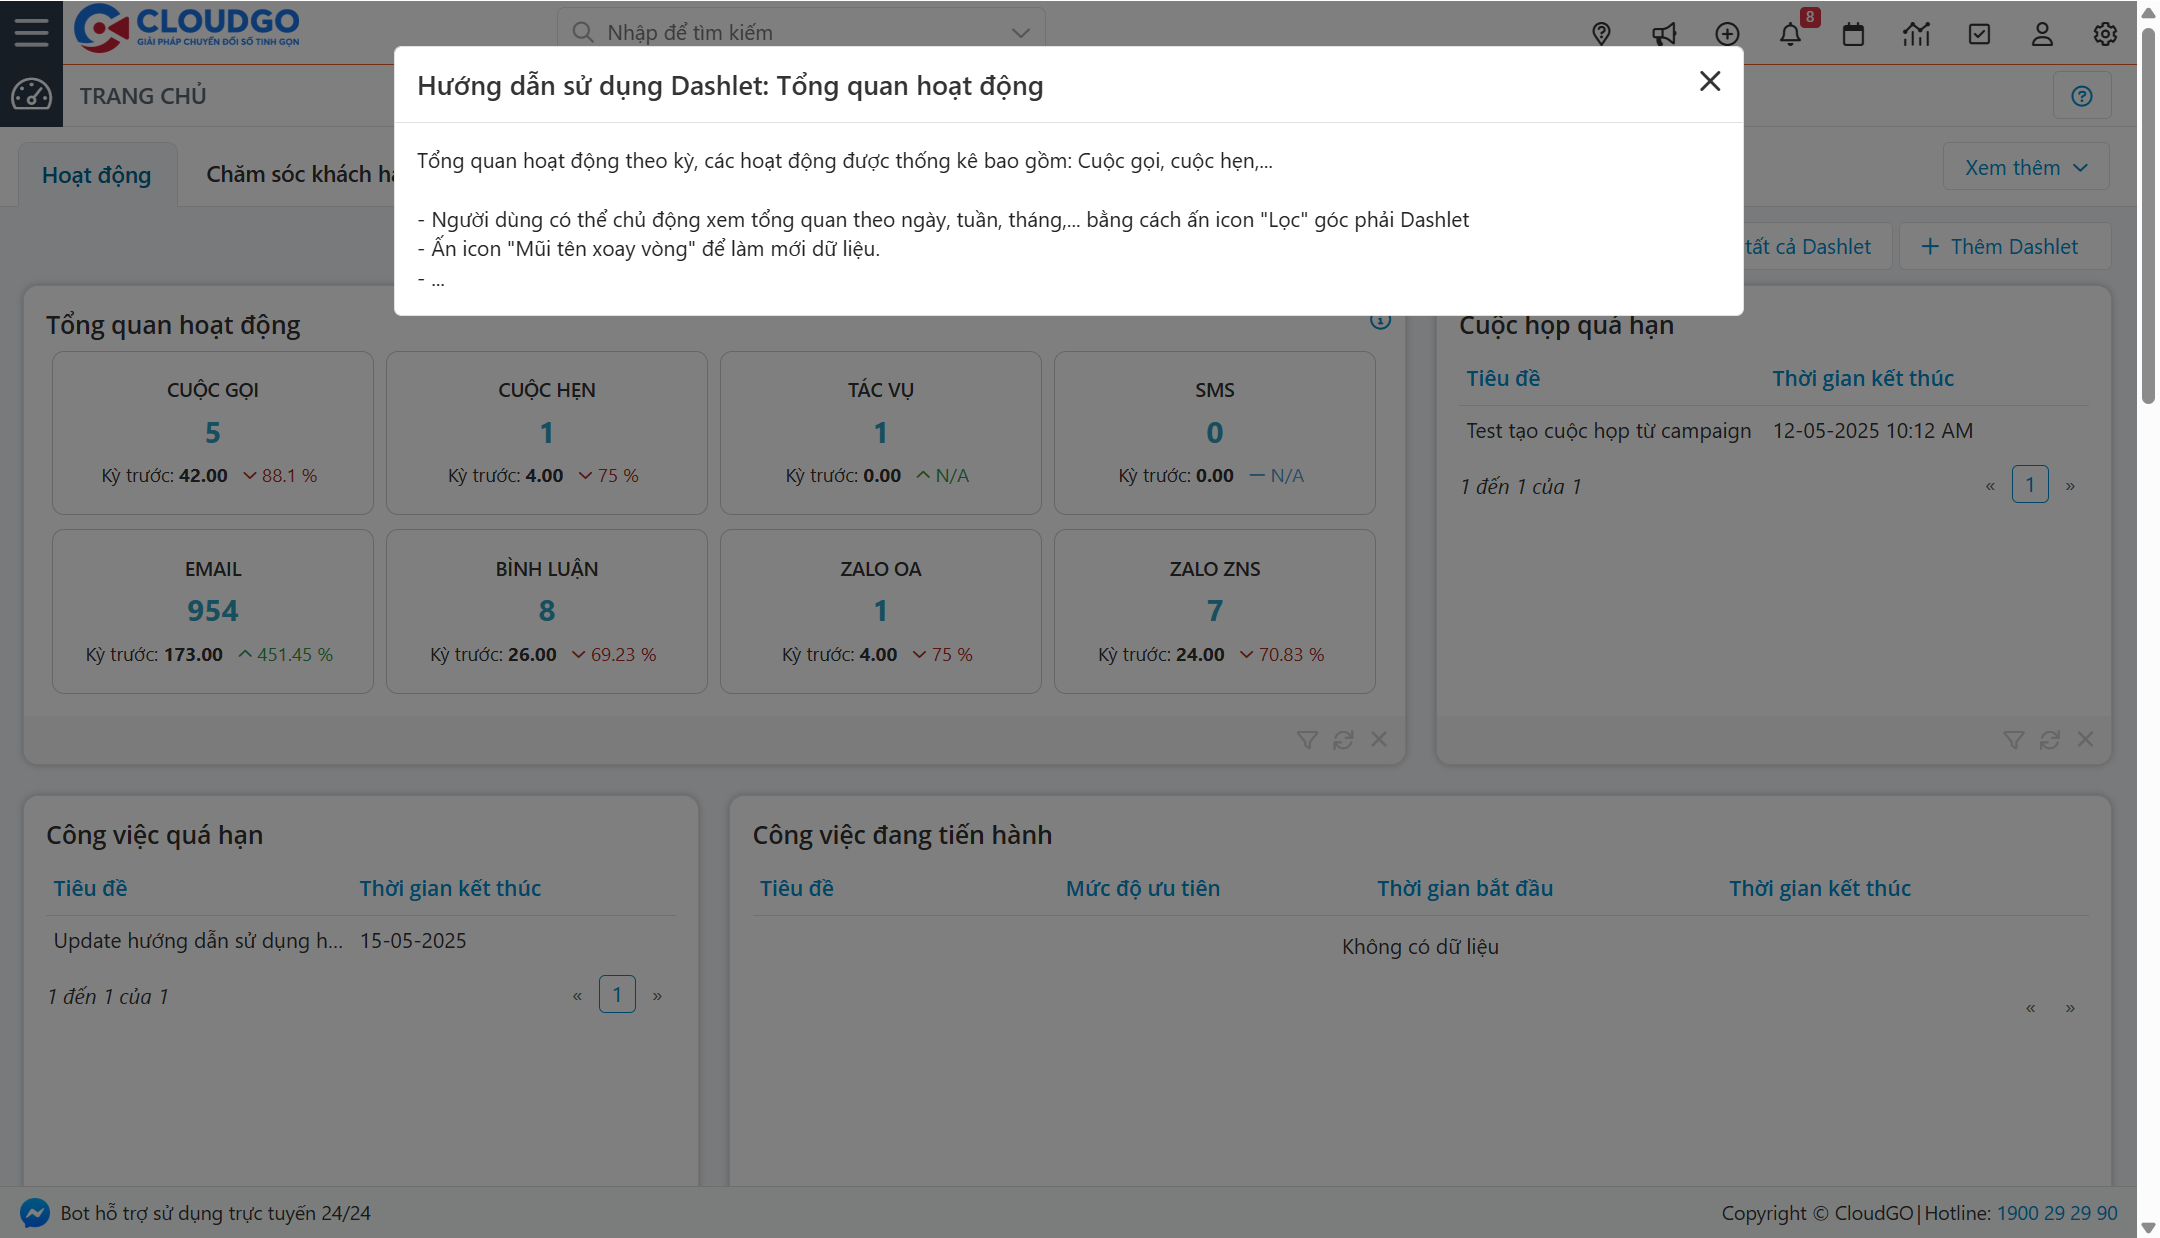Open the check-in location pin icon
The height and width of the screenshot is (1238, 2160).
[1601, 33]
